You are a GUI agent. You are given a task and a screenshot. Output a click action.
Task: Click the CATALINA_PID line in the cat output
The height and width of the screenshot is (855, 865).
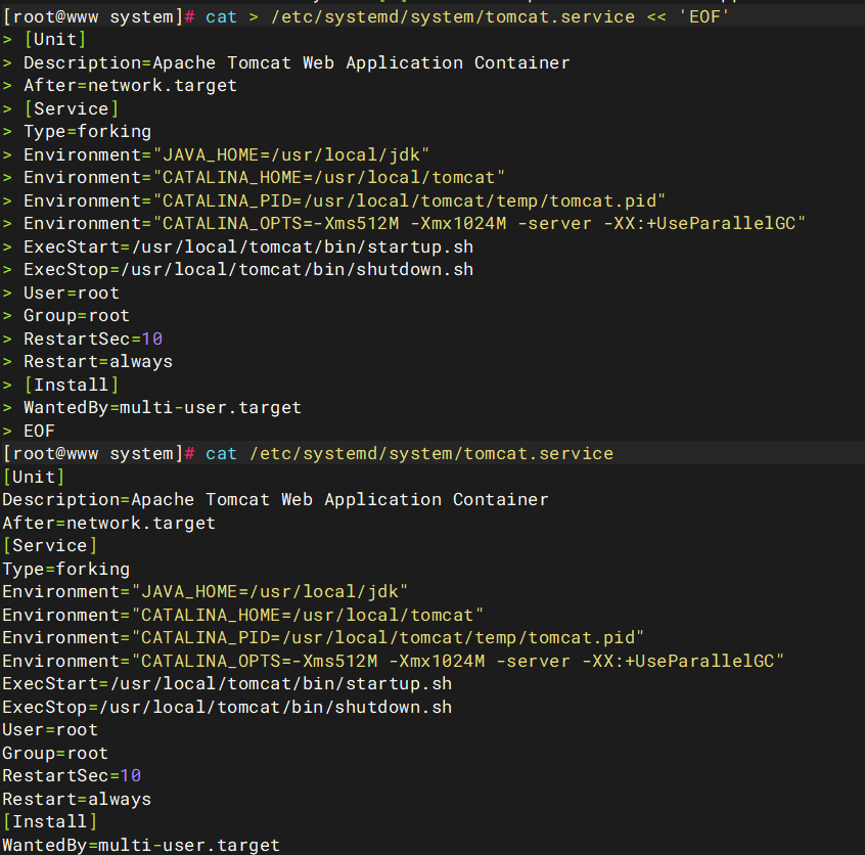[323, 638]
